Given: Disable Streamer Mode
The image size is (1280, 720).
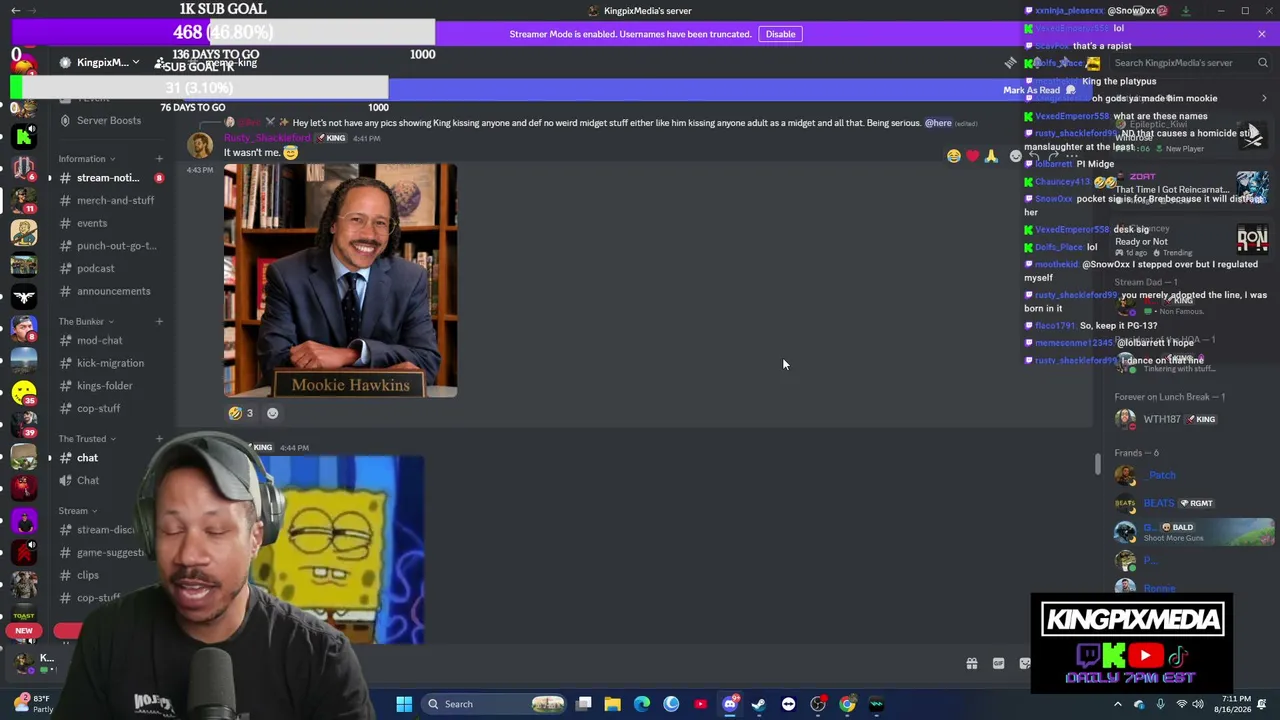Looking at the screenshot, I should point(780,34).
